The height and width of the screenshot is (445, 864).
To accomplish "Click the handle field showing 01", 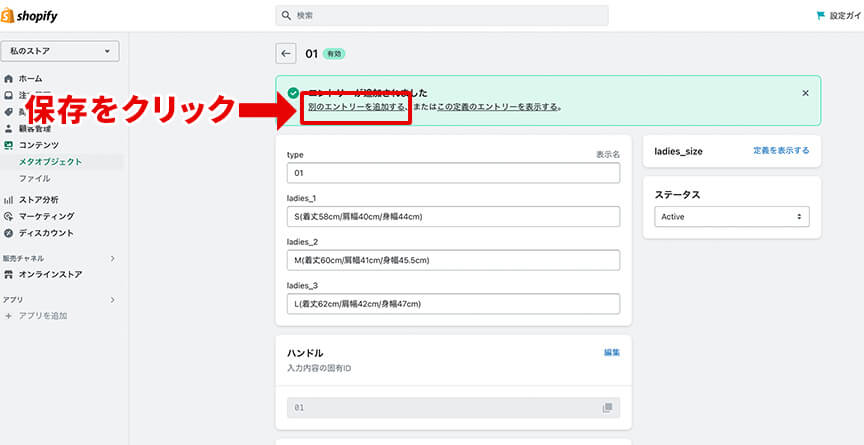I will [453, 408].
